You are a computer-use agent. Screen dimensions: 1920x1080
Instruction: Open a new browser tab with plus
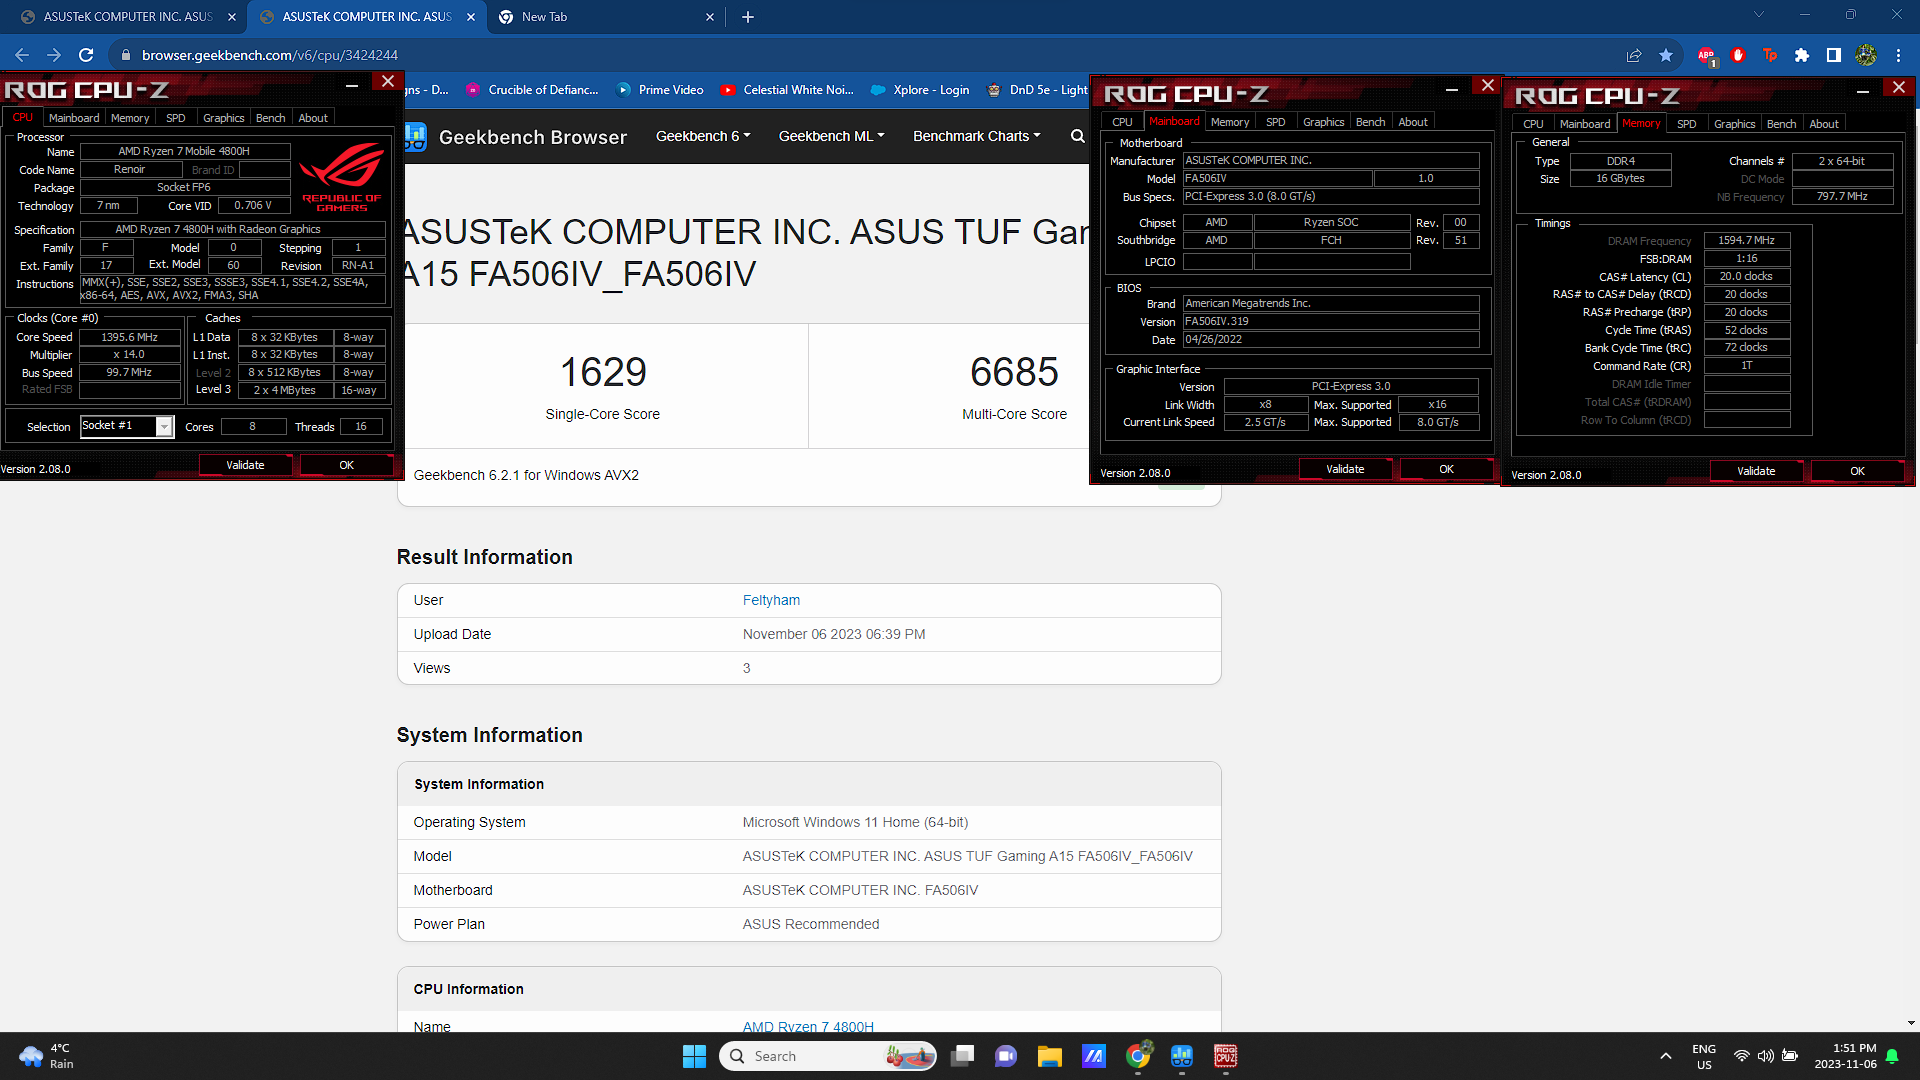point(748,17)
